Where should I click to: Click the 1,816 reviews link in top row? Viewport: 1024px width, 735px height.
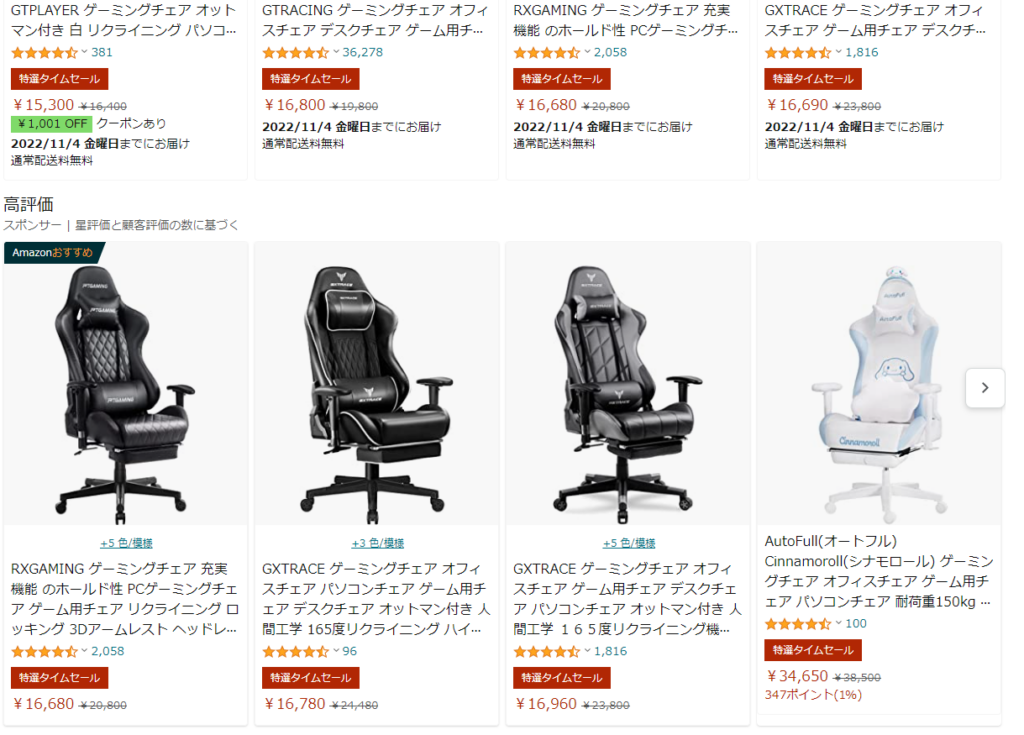(x=861, y=52)
